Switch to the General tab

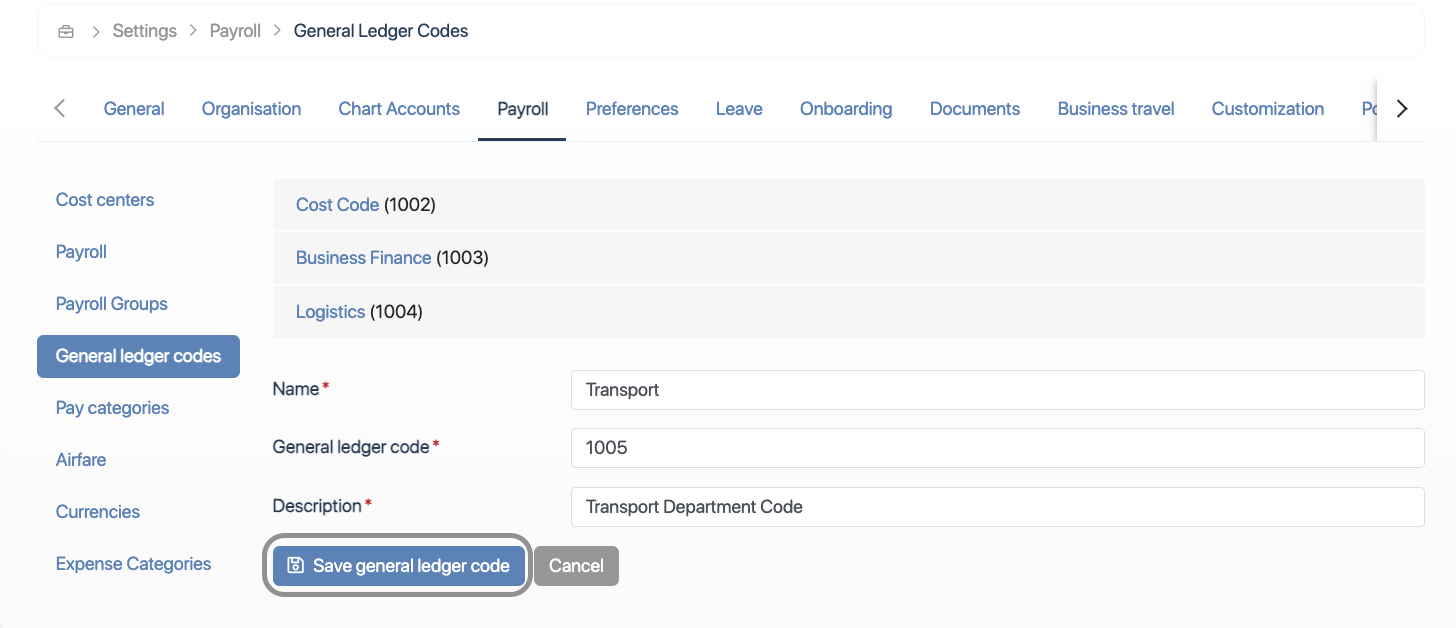click(134, 109)
